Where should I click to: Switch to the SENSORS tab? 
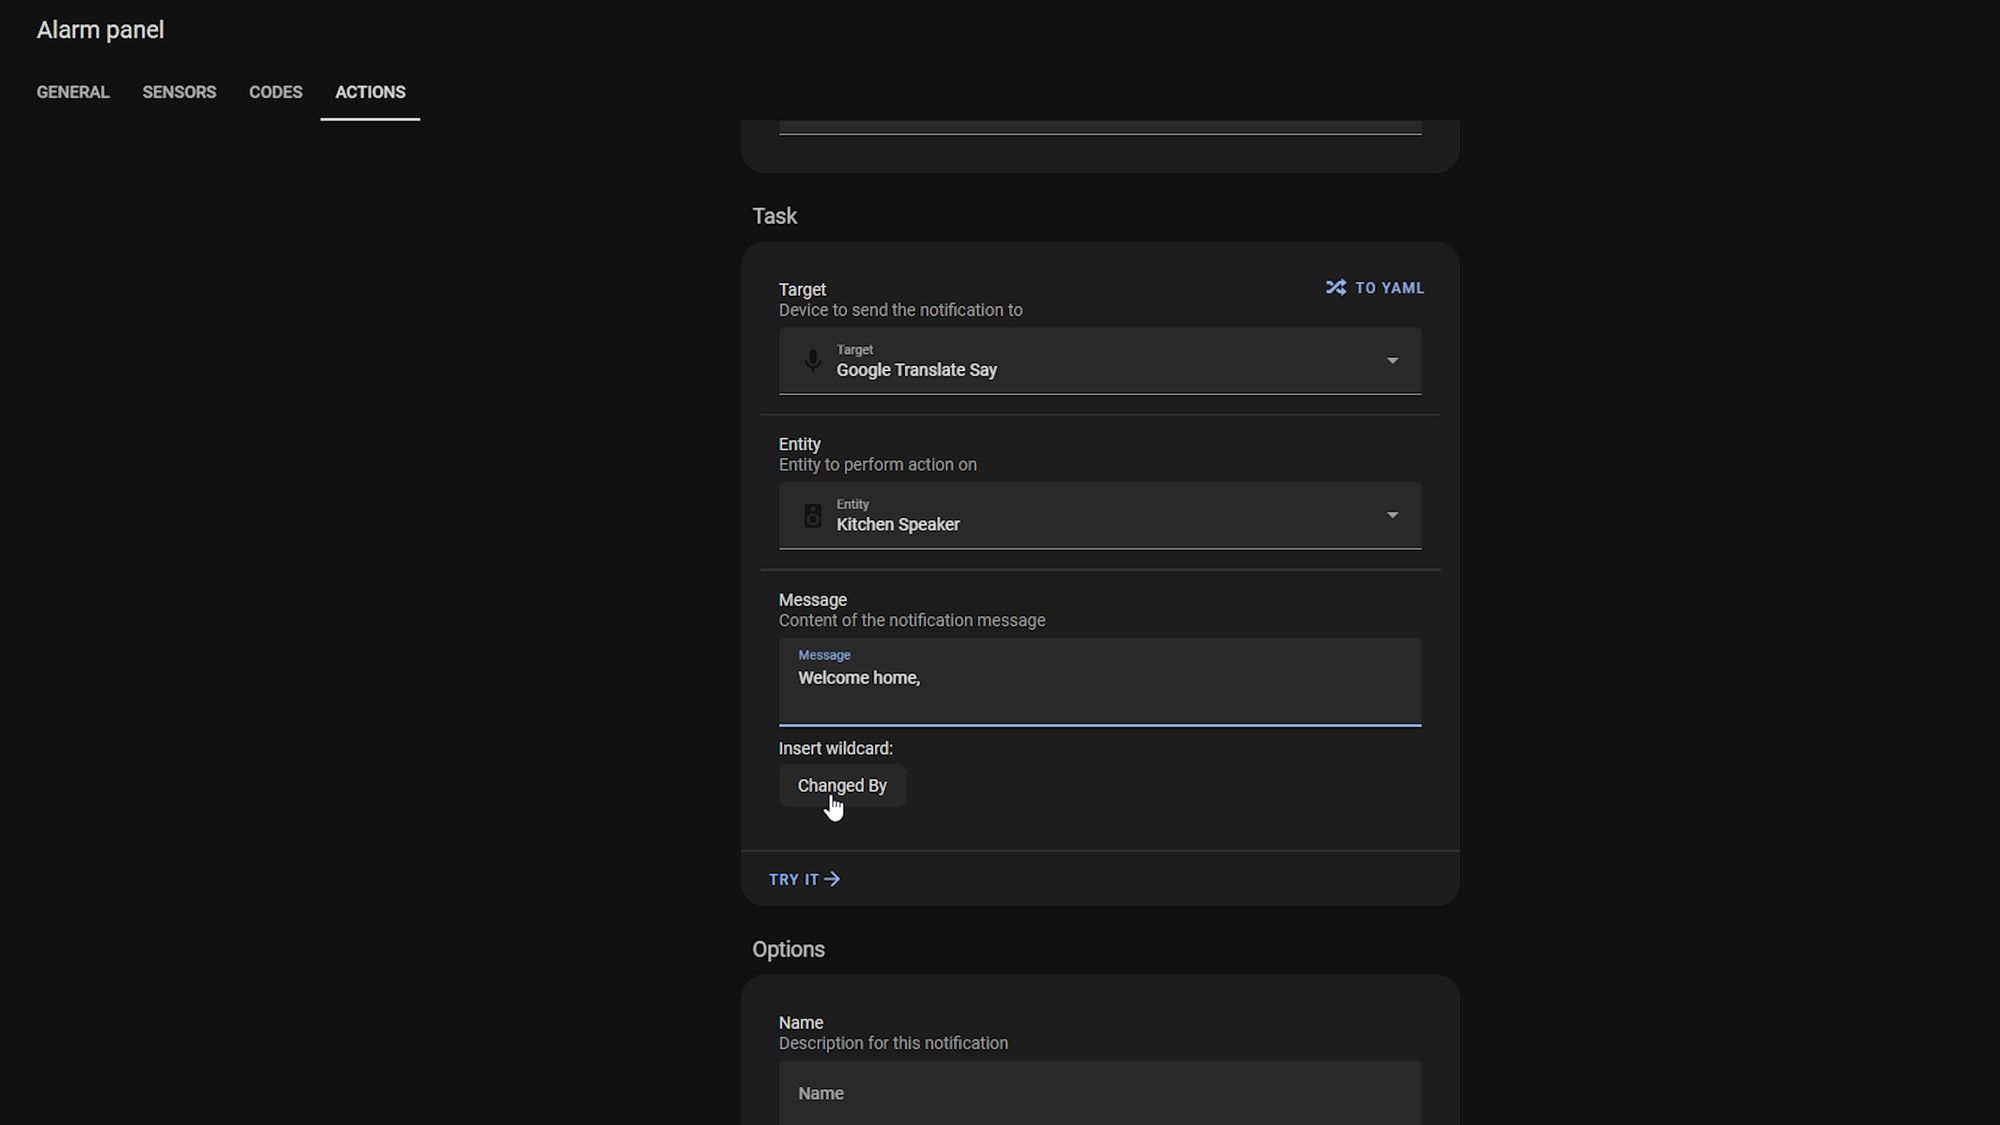point(179,92)
